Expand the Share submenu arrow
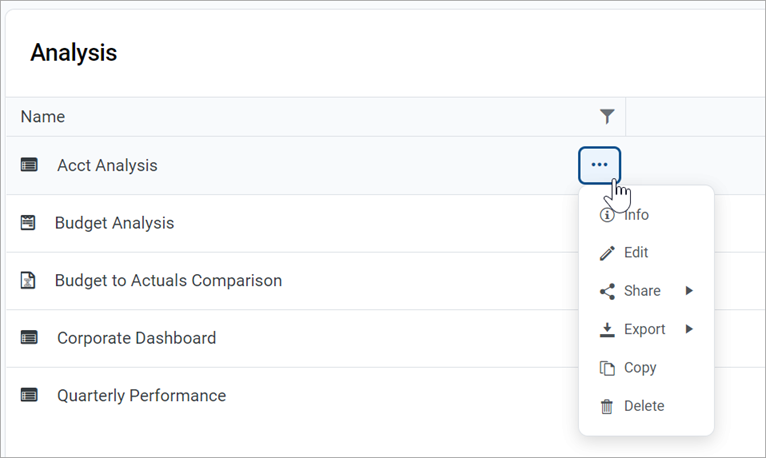The height and width of the screenshot is (458, 766). pos(689,291)
